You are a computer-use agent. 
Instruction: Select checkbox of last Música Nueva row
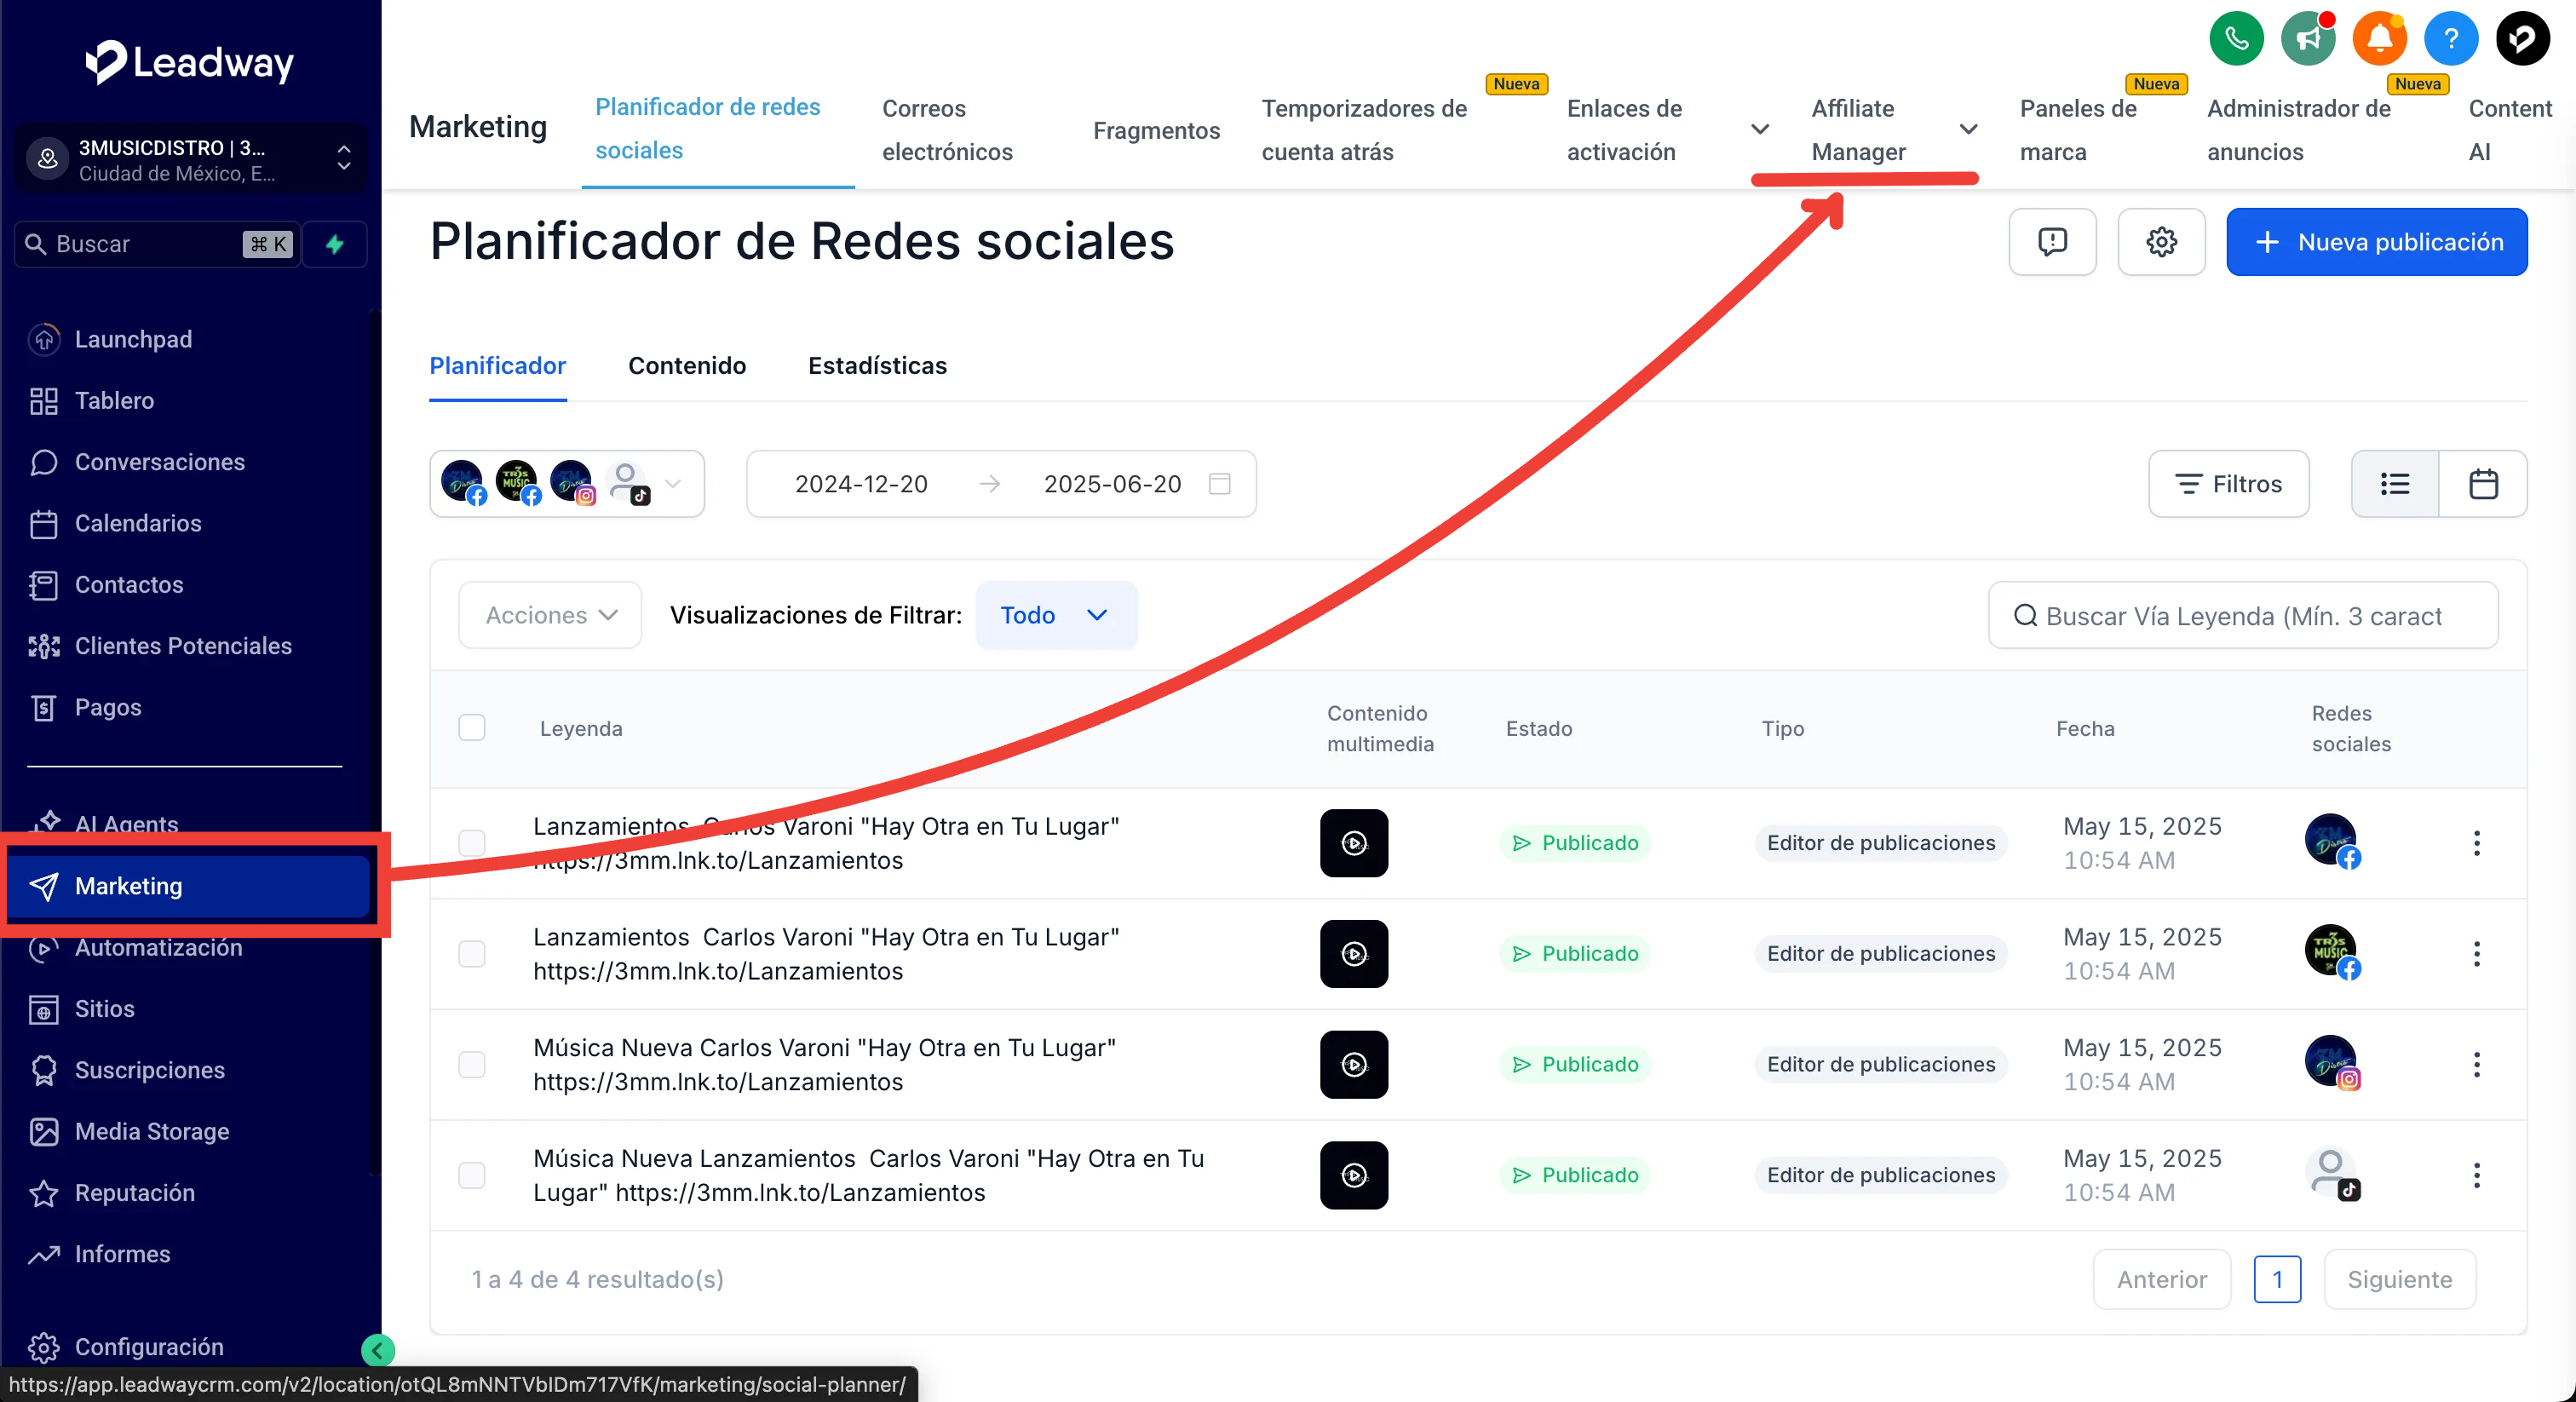click(x=472, y=1175)
